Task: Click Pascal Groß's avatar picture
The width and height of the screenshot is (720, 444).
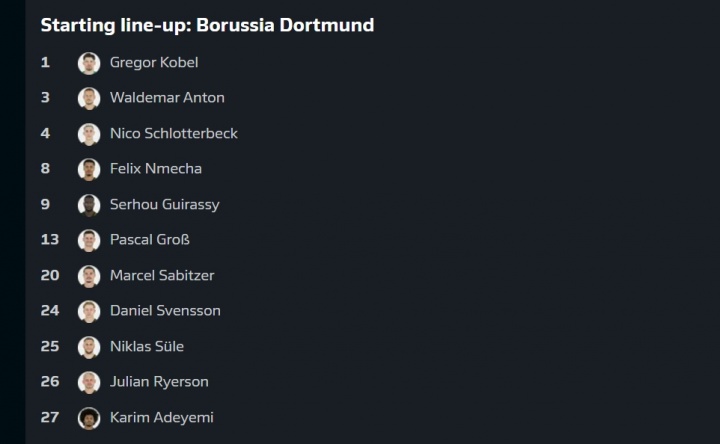Action: (89, 240)
